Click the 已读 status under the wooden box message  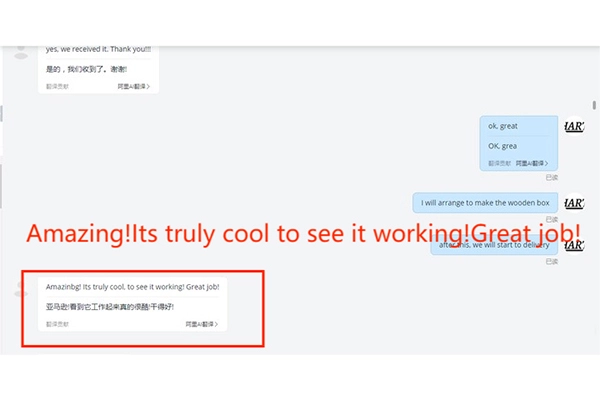pyautogui.click(x=551, y=220)
